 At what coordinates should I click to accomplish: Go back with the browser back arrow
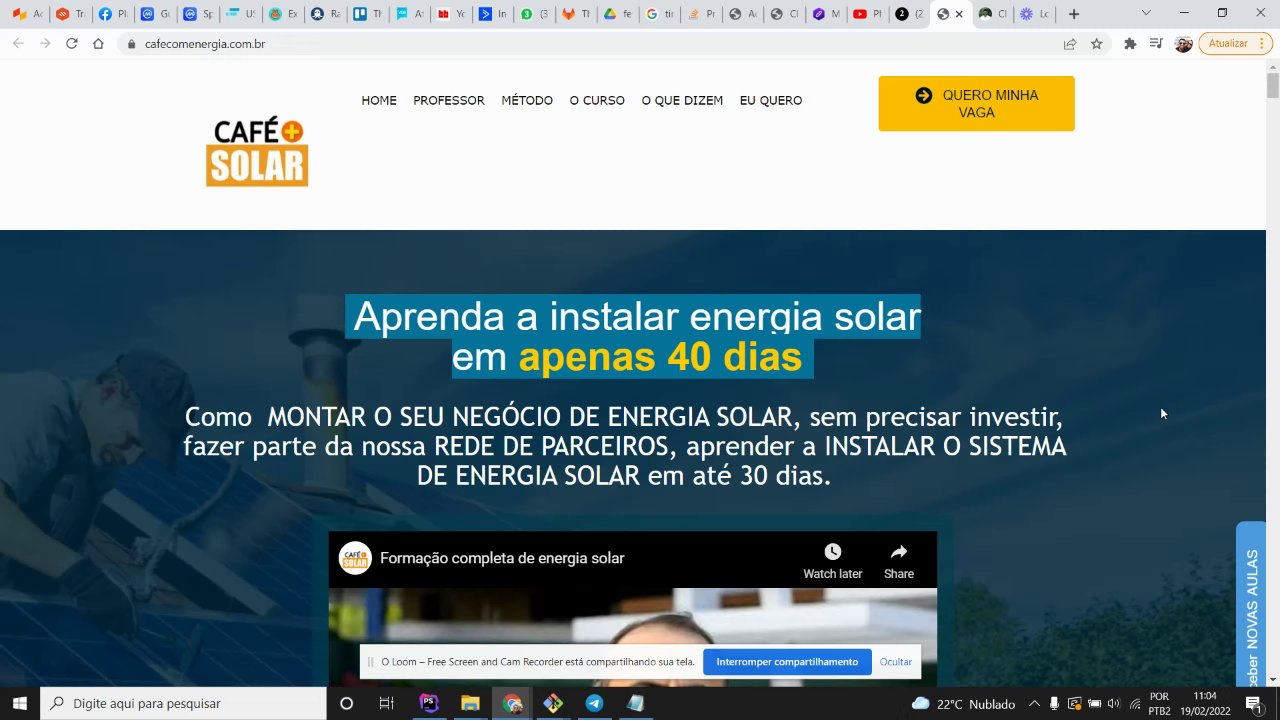tap(18, 44)
